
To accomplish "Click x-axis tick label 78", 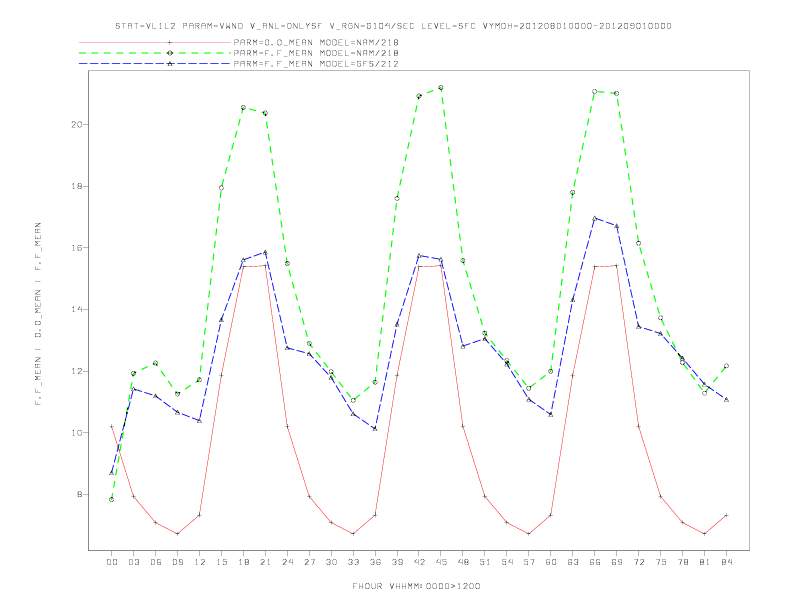I will (682, 562).
